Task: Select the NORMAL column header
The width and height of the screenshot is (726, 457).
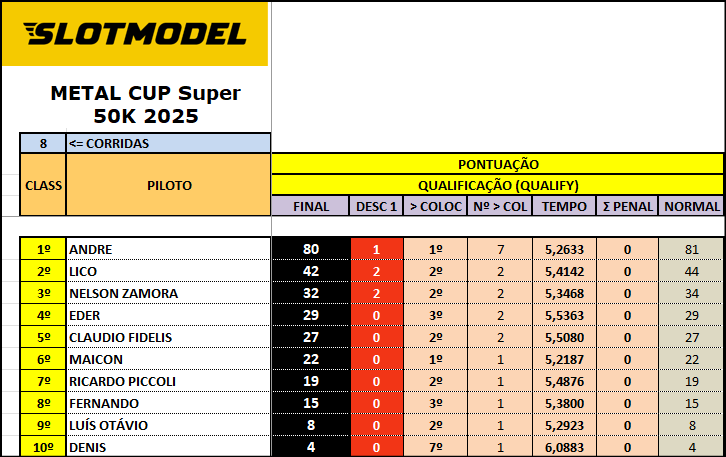Action: point(692,206)
